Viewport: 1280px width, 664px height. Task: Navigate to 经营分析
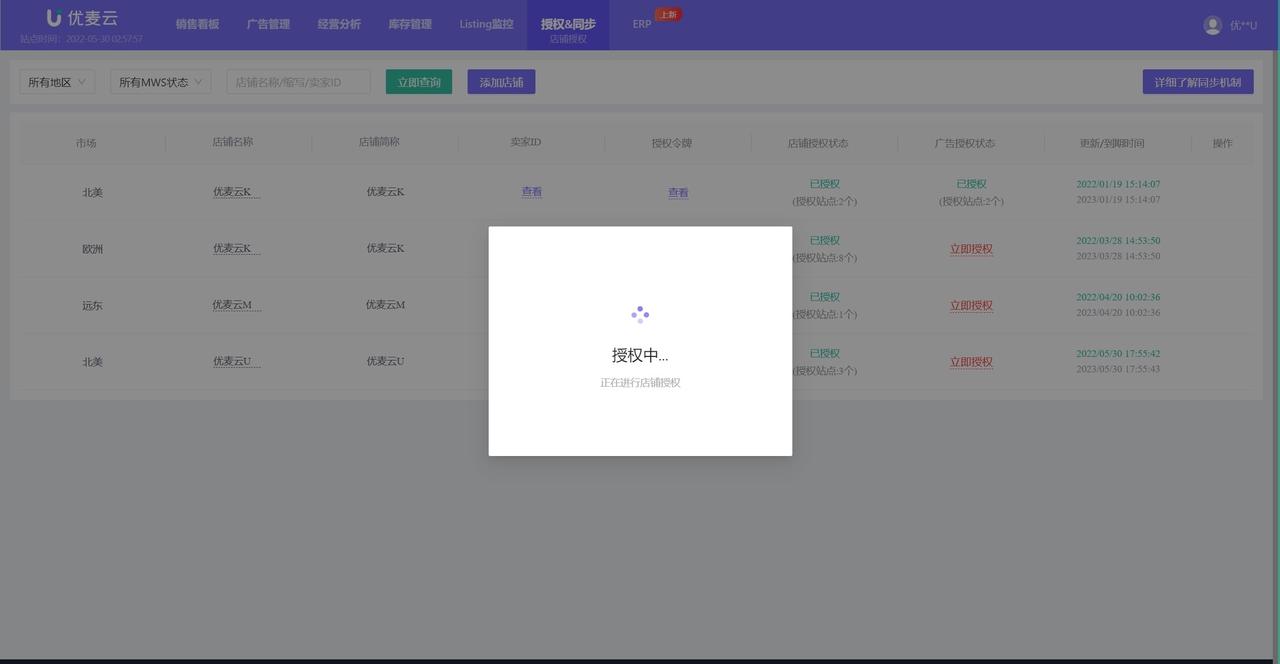[339, 24]
